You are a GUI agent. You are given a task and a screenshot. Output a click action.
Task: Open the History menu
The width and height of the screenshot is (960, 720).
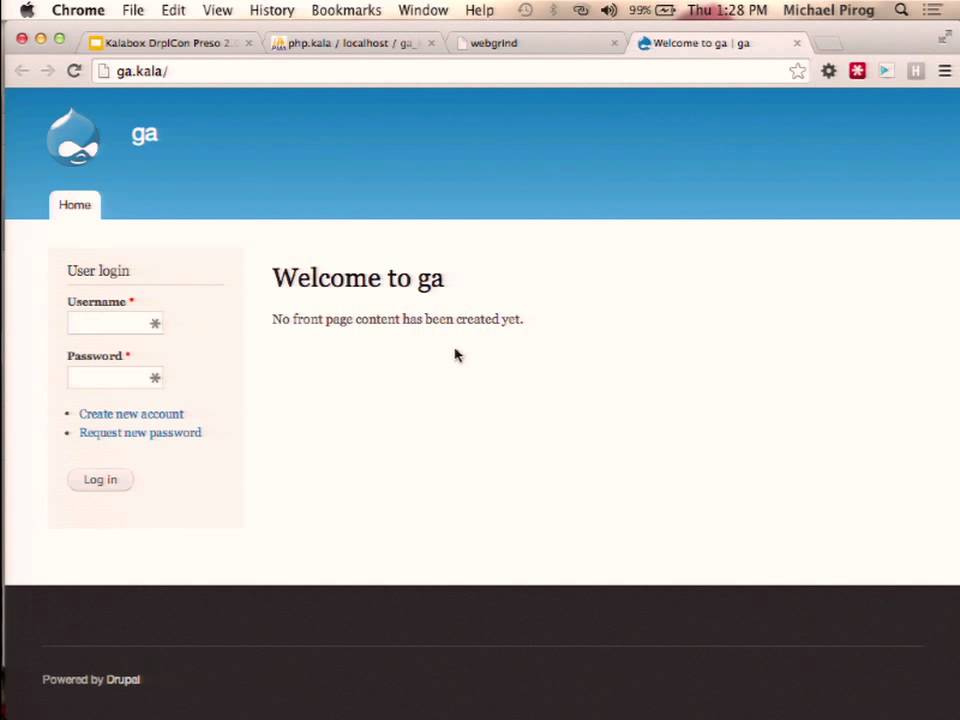click(x=272, y=10)
